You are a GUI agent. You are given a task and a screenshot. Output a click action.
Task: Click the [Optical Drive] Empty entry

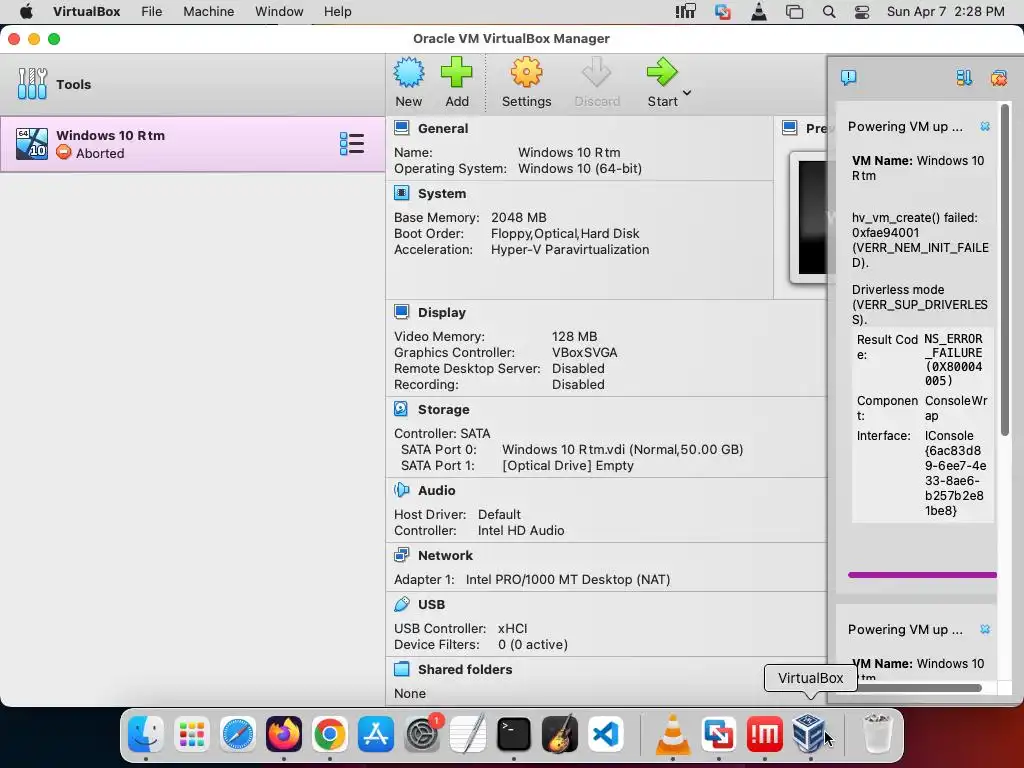[568, 466]
